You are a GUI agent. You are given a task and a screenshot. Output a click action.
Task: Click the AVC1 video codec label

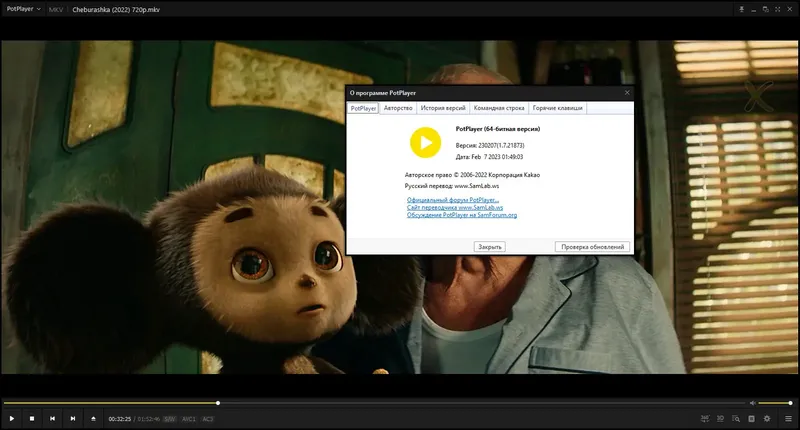click(x=189, y=419)
